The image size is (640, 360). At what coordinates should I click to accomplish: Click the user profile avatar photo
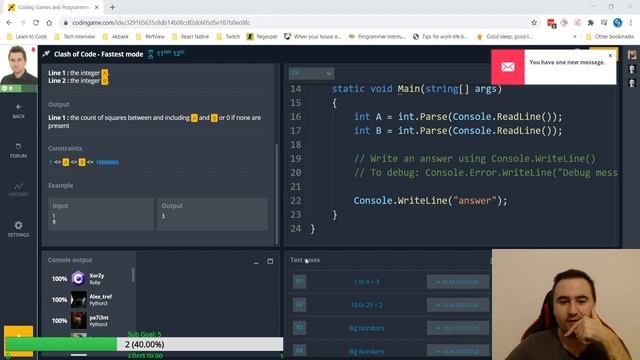point(18,64)
